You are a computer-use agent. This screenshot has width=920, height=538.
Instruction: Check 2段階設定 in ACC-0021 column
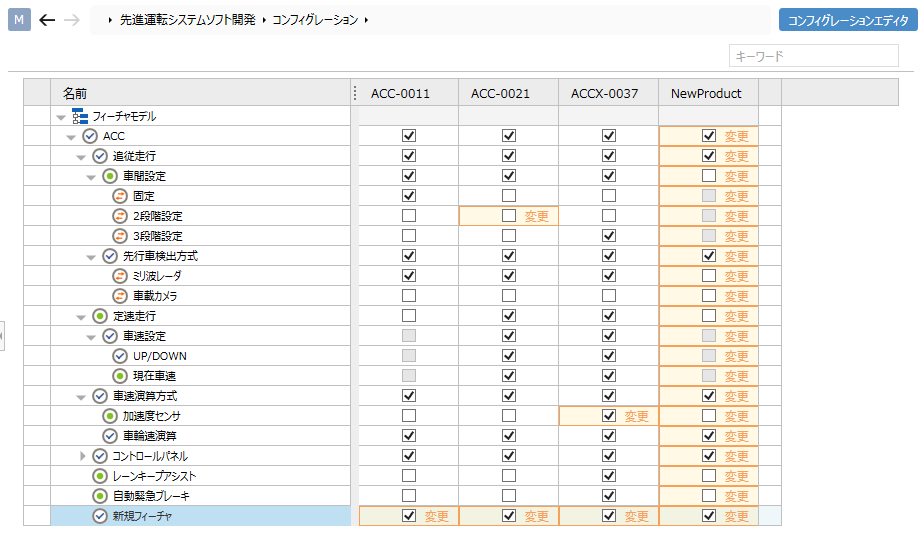[x=509, y=215]
